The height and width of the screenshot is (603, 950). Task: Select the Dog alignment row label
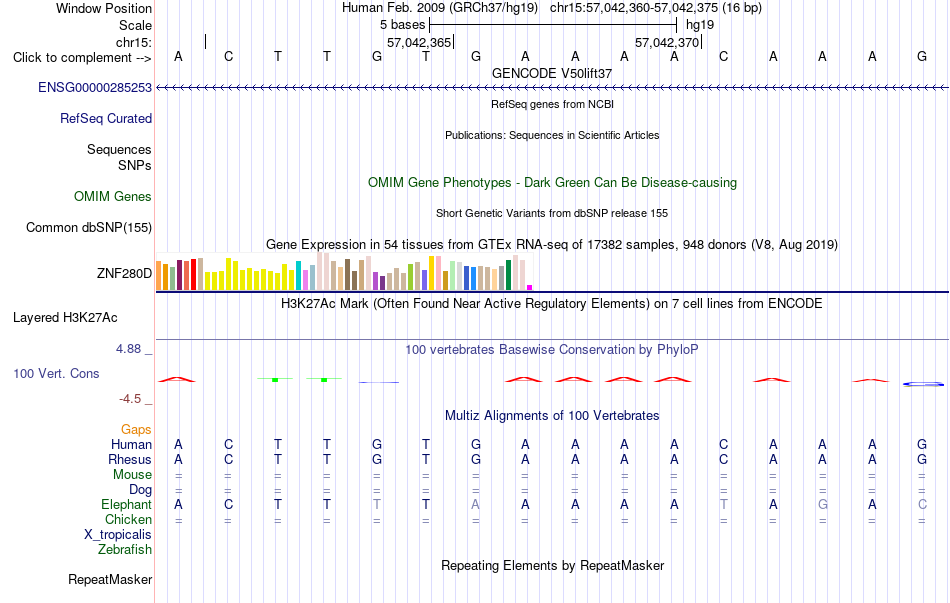point(140,489)
